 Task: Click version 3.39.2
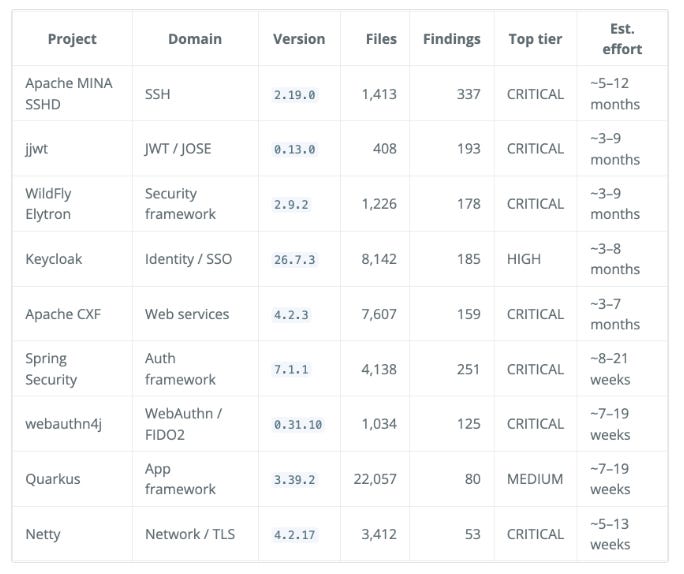coord(294,480)
